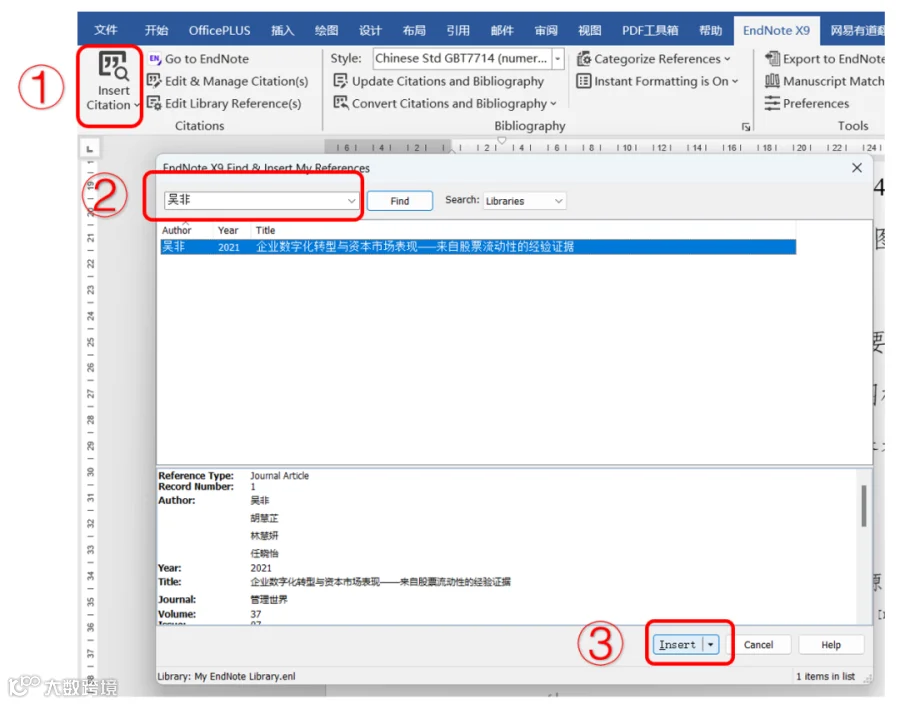Sort results by Year column

pyautogui.click(x=228, y=230)
